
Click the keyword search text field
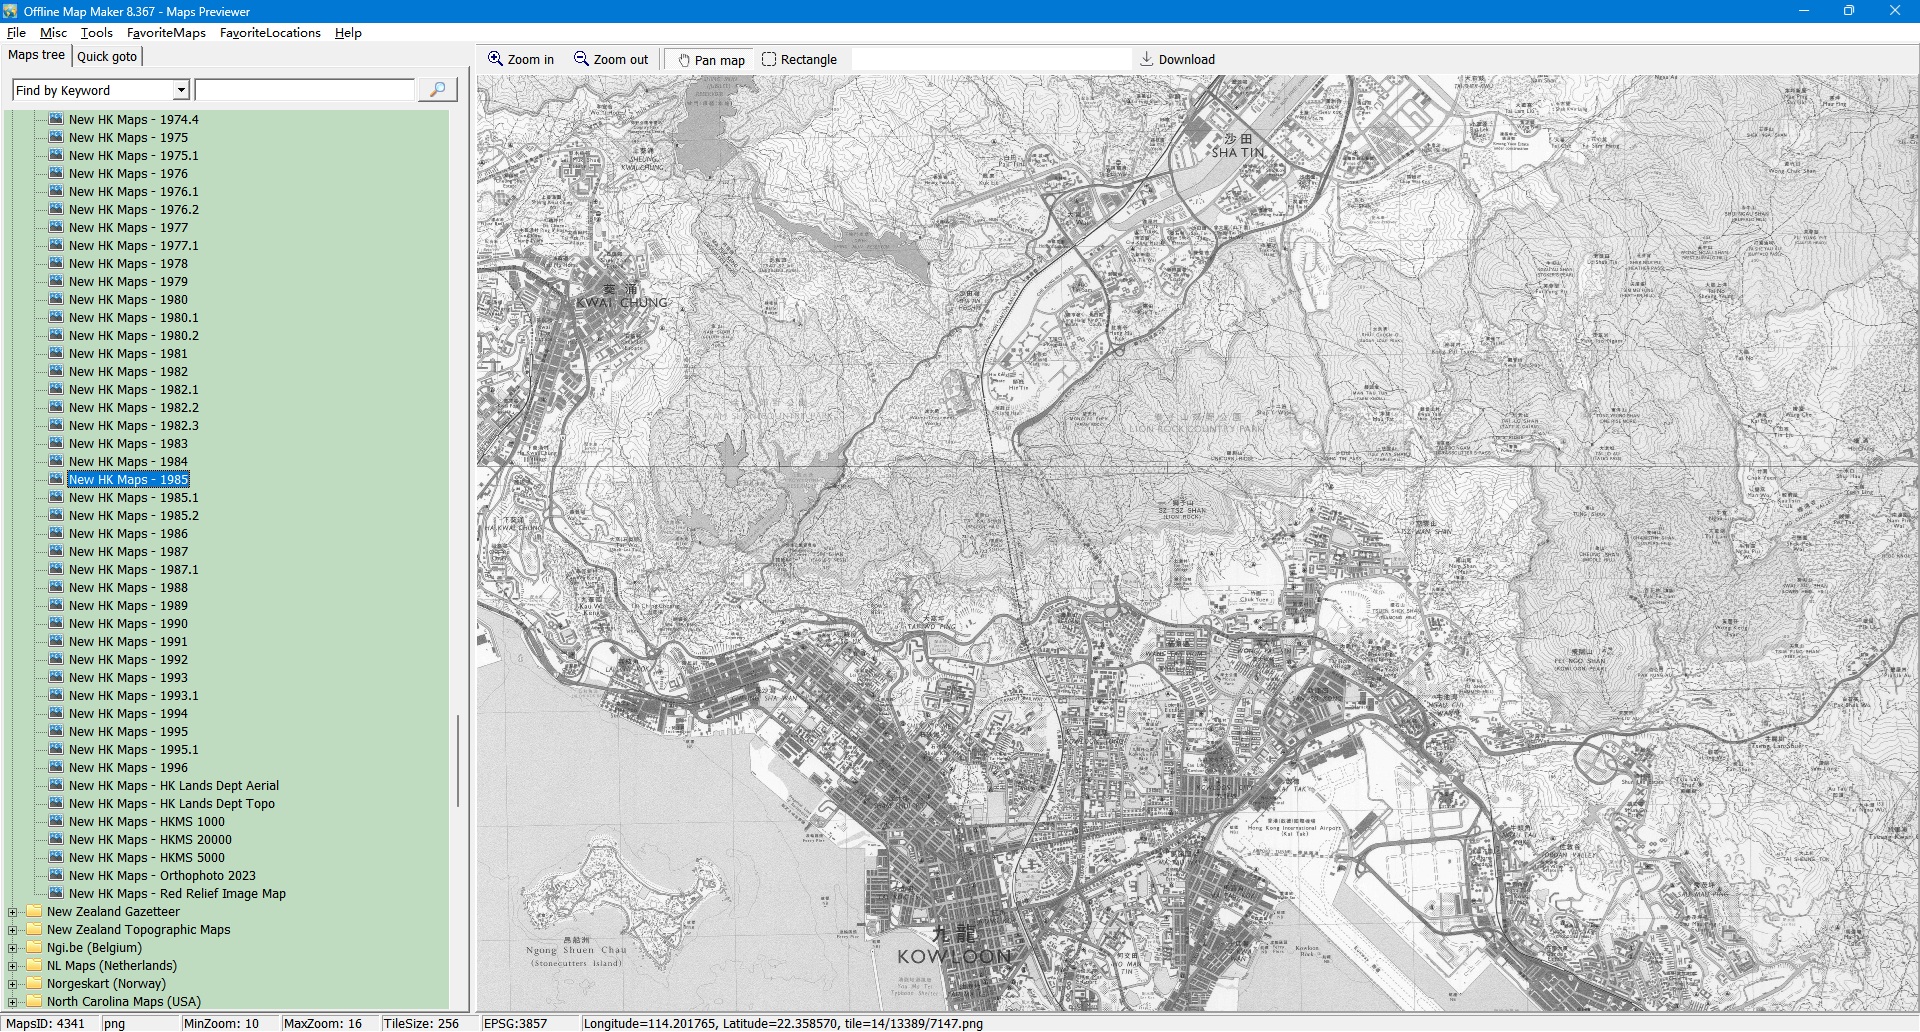coord(305,90)
